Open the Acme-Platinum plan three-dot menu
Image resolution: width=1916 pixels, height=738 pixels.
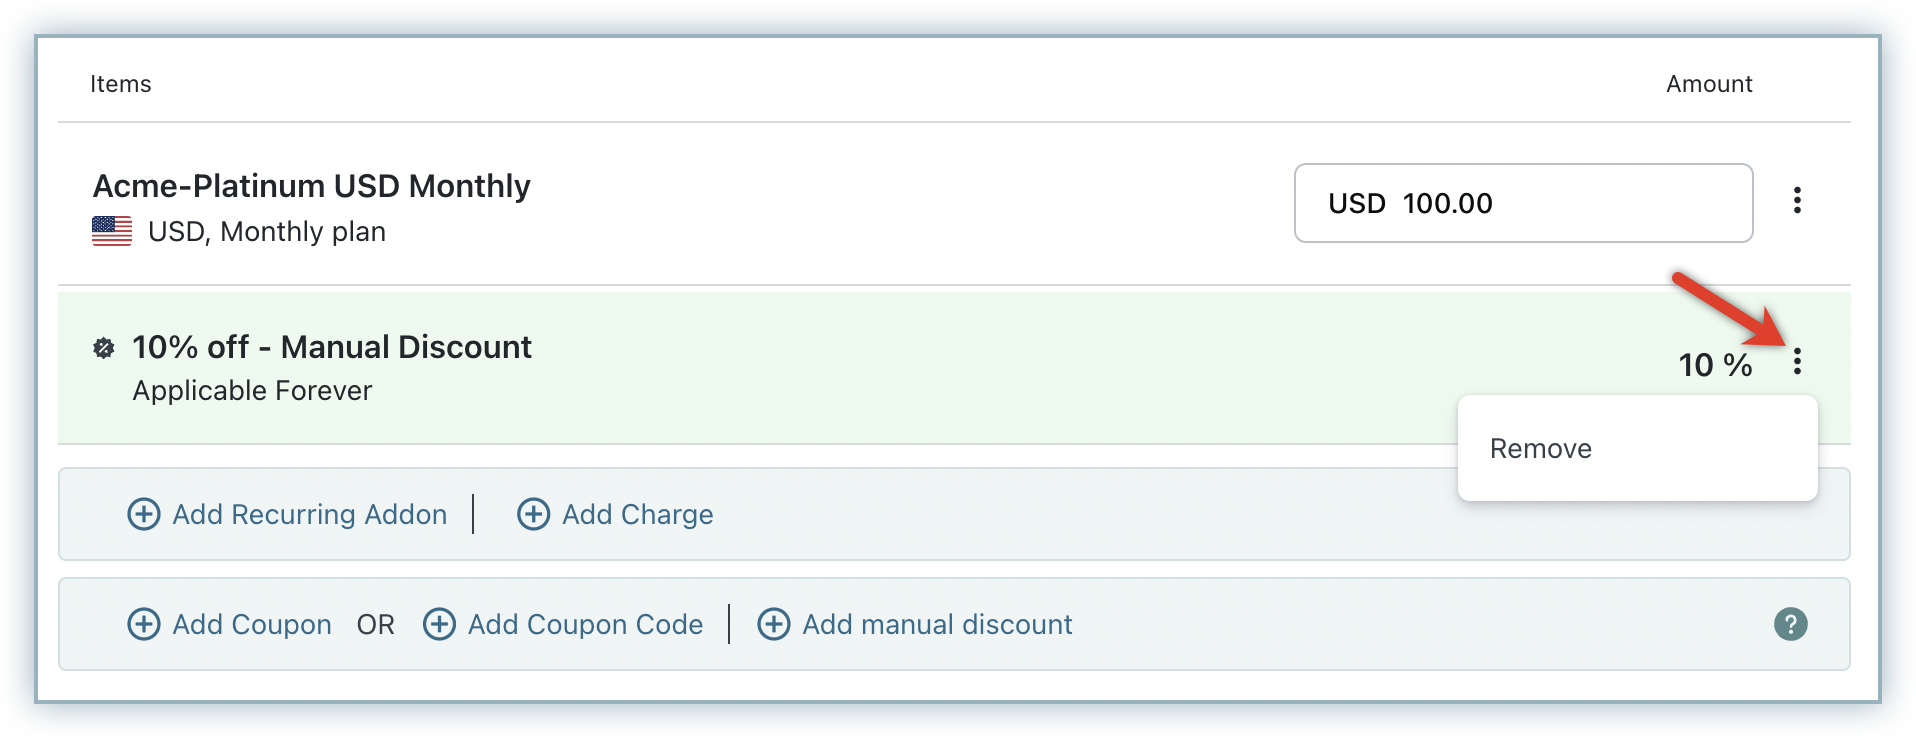tap(1797, 201)
